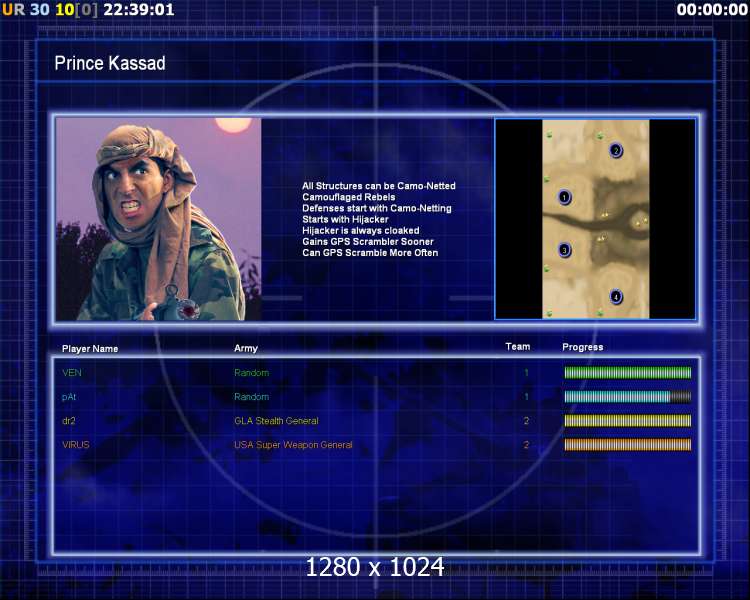Click the 00:00:00 game timer

click(x=712, y=10)
